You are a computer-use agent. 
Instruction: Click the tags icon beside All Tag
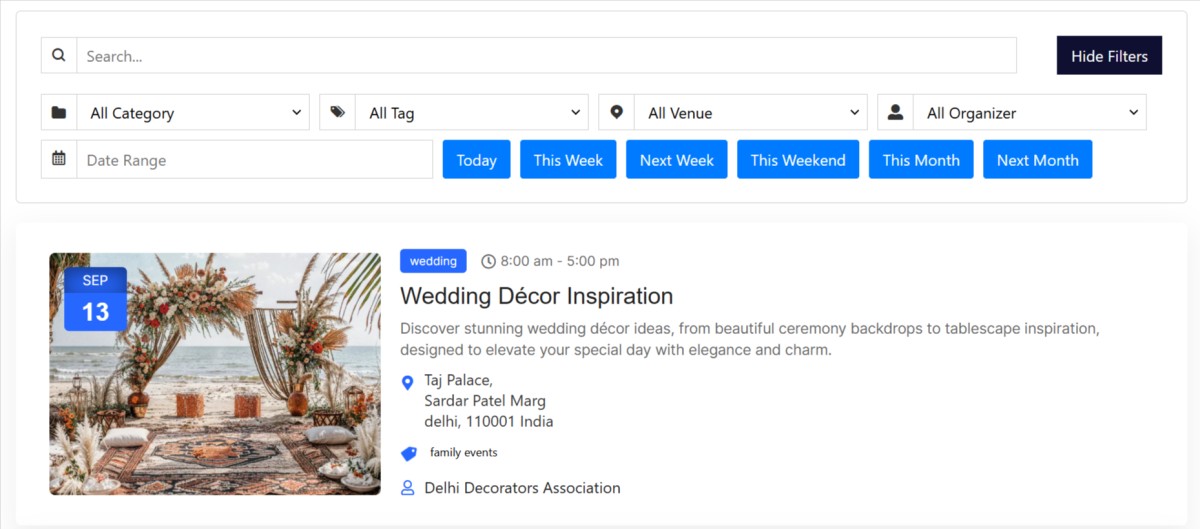pos(337,113)
